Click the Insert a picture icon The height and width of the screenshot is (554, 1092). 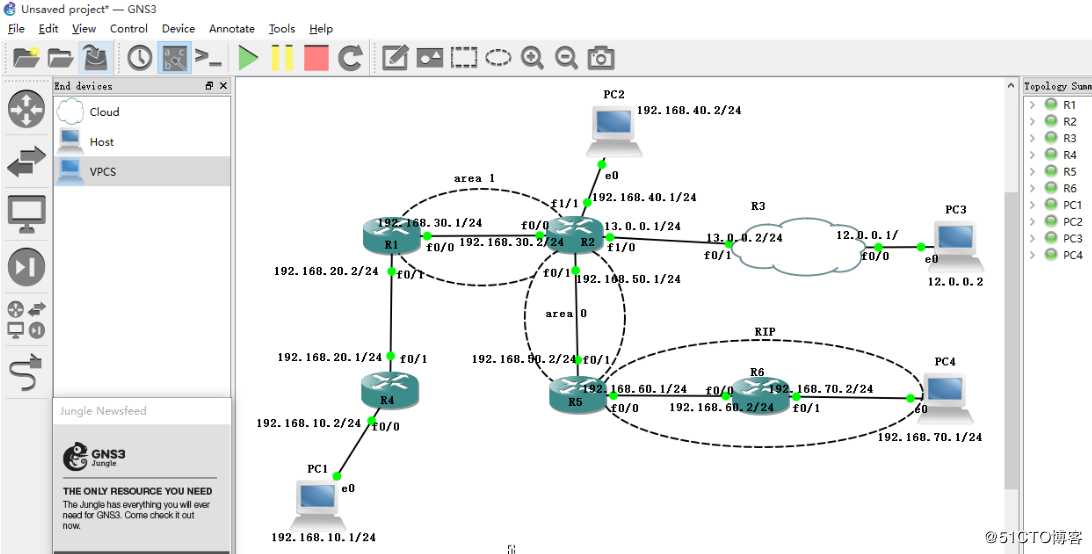point(430,58)
